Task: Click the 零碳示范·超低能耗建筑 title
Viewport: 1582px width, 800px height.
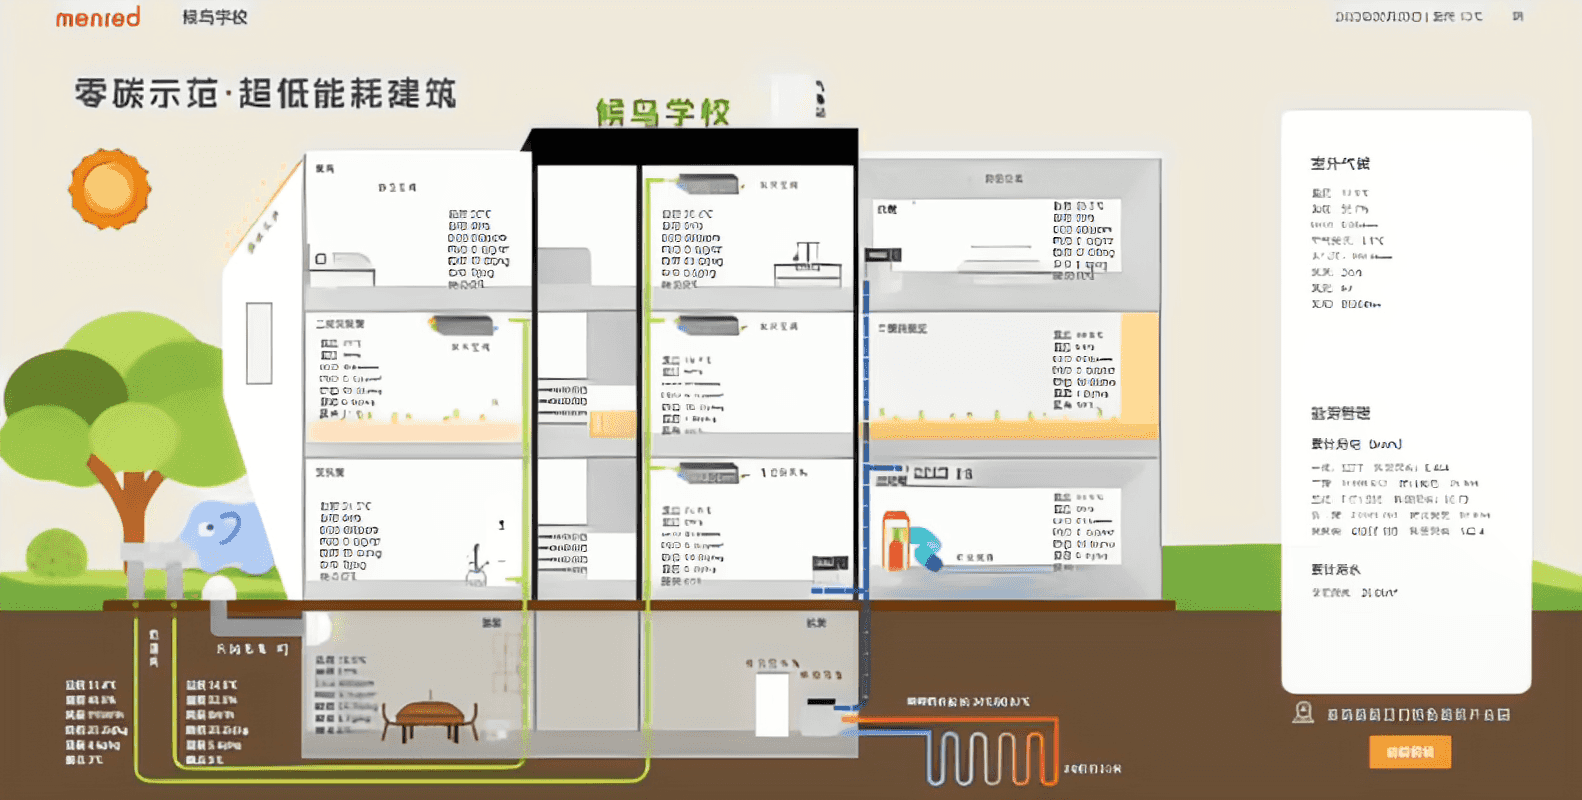Action: click(266, 94)
